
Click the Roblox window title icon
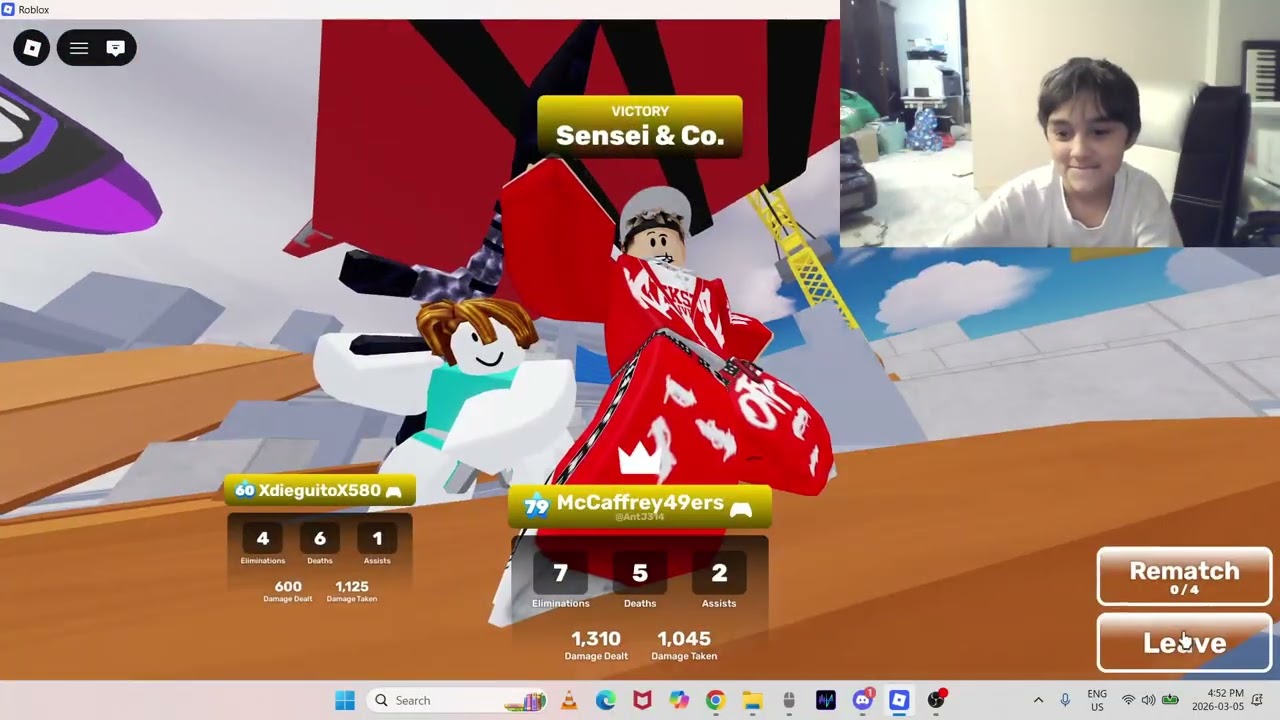pyautogui.click(x=8, y=9)
